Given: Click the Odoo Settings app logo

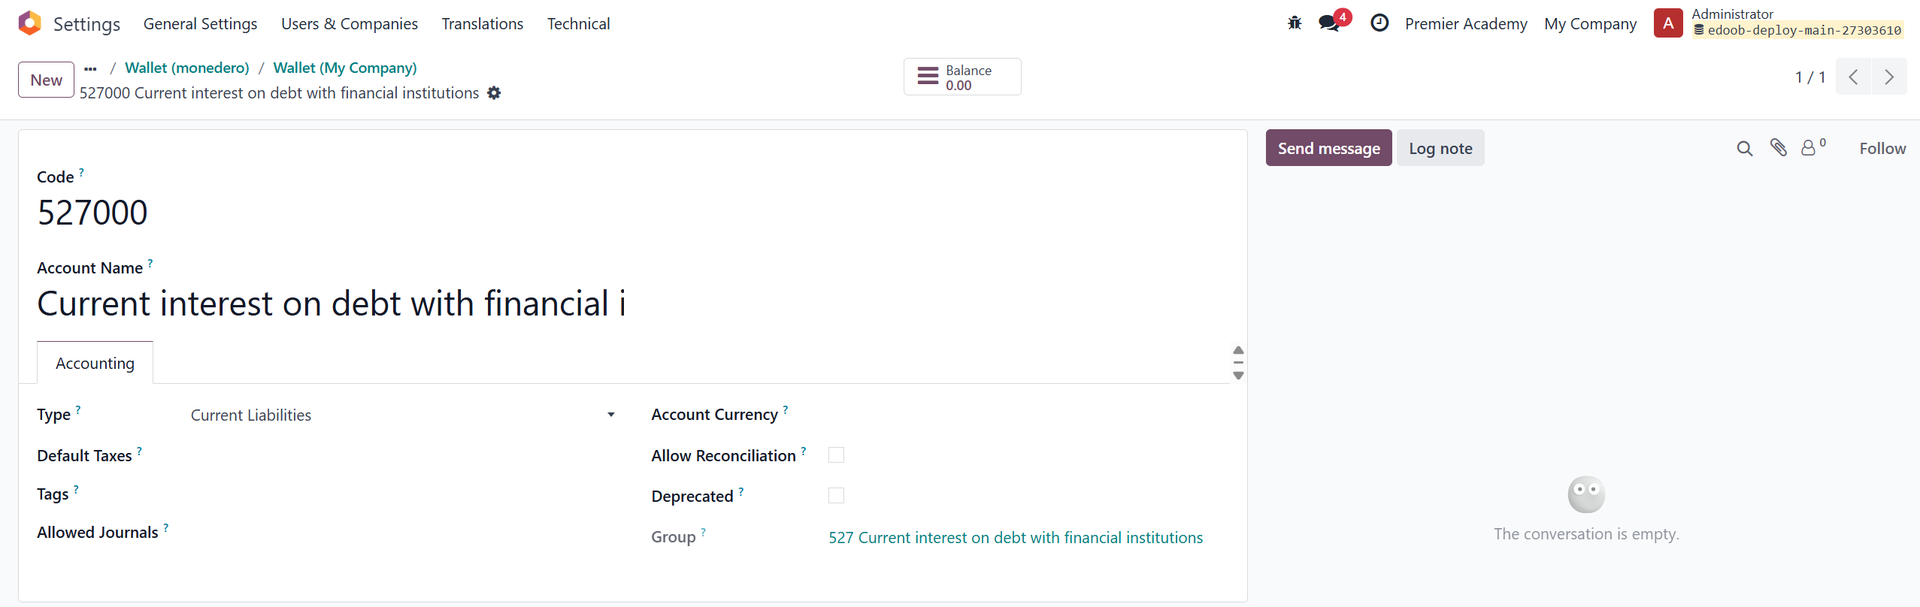Looking at the screenshot, I should point(30,23).
